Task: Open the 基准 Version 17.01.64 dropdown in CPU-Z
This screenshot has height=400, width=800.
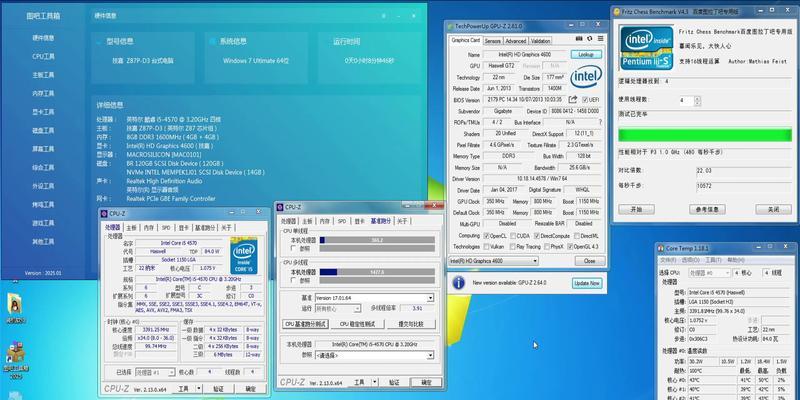Action: click(374, 297)
